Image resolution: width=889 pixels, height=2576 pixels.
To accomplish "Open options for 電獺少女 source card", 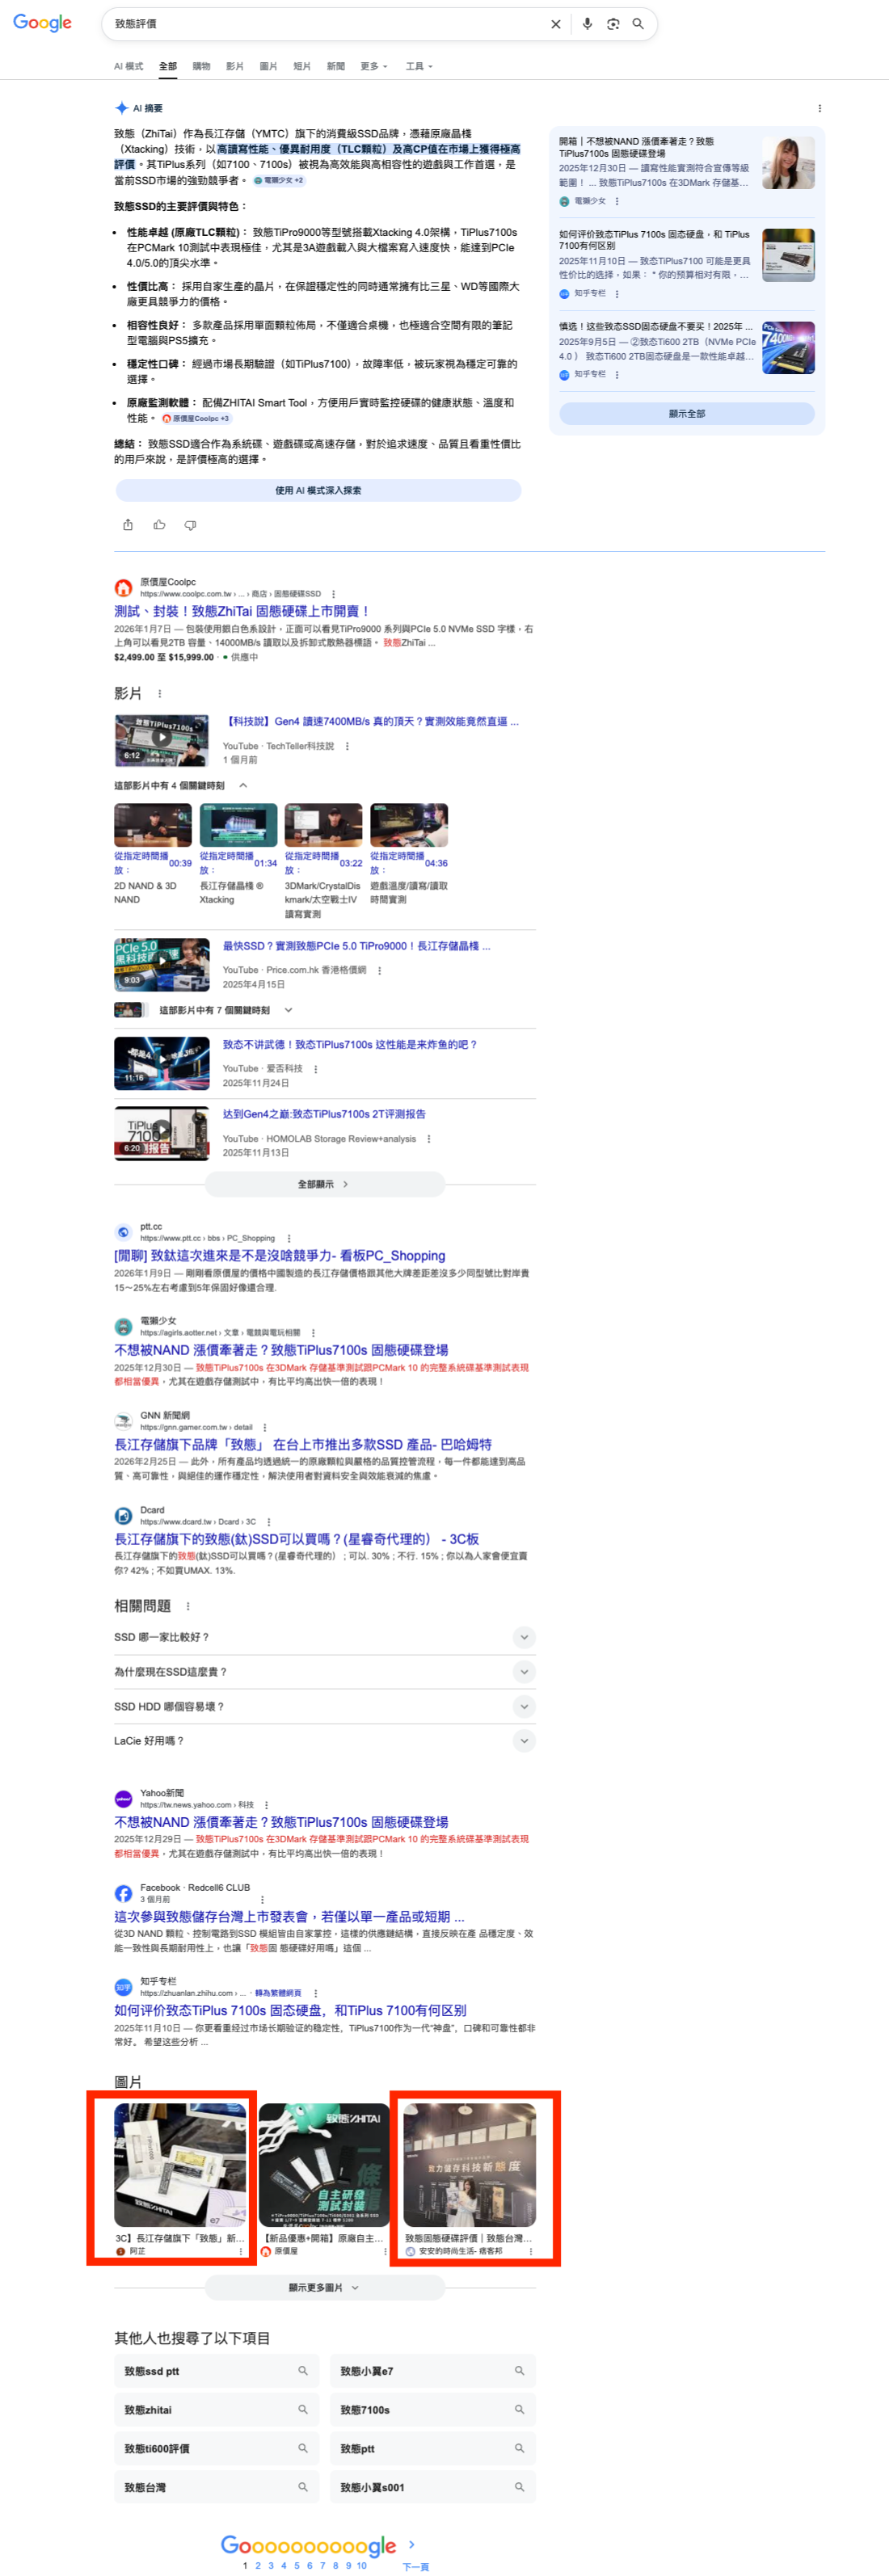I will pos(616,201).
